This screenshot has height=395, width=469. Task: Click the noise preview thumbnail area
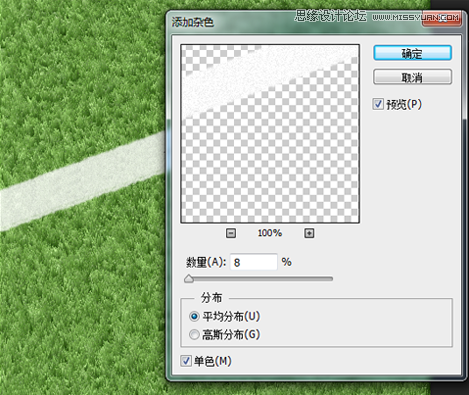click(270, 134)
